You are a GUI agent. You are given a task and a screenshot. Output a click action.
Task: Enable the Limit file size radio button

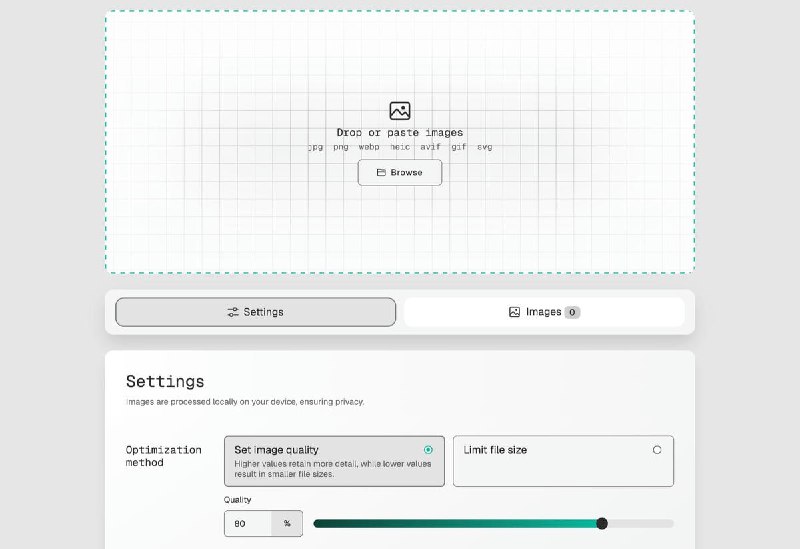(x=657, y=450)
